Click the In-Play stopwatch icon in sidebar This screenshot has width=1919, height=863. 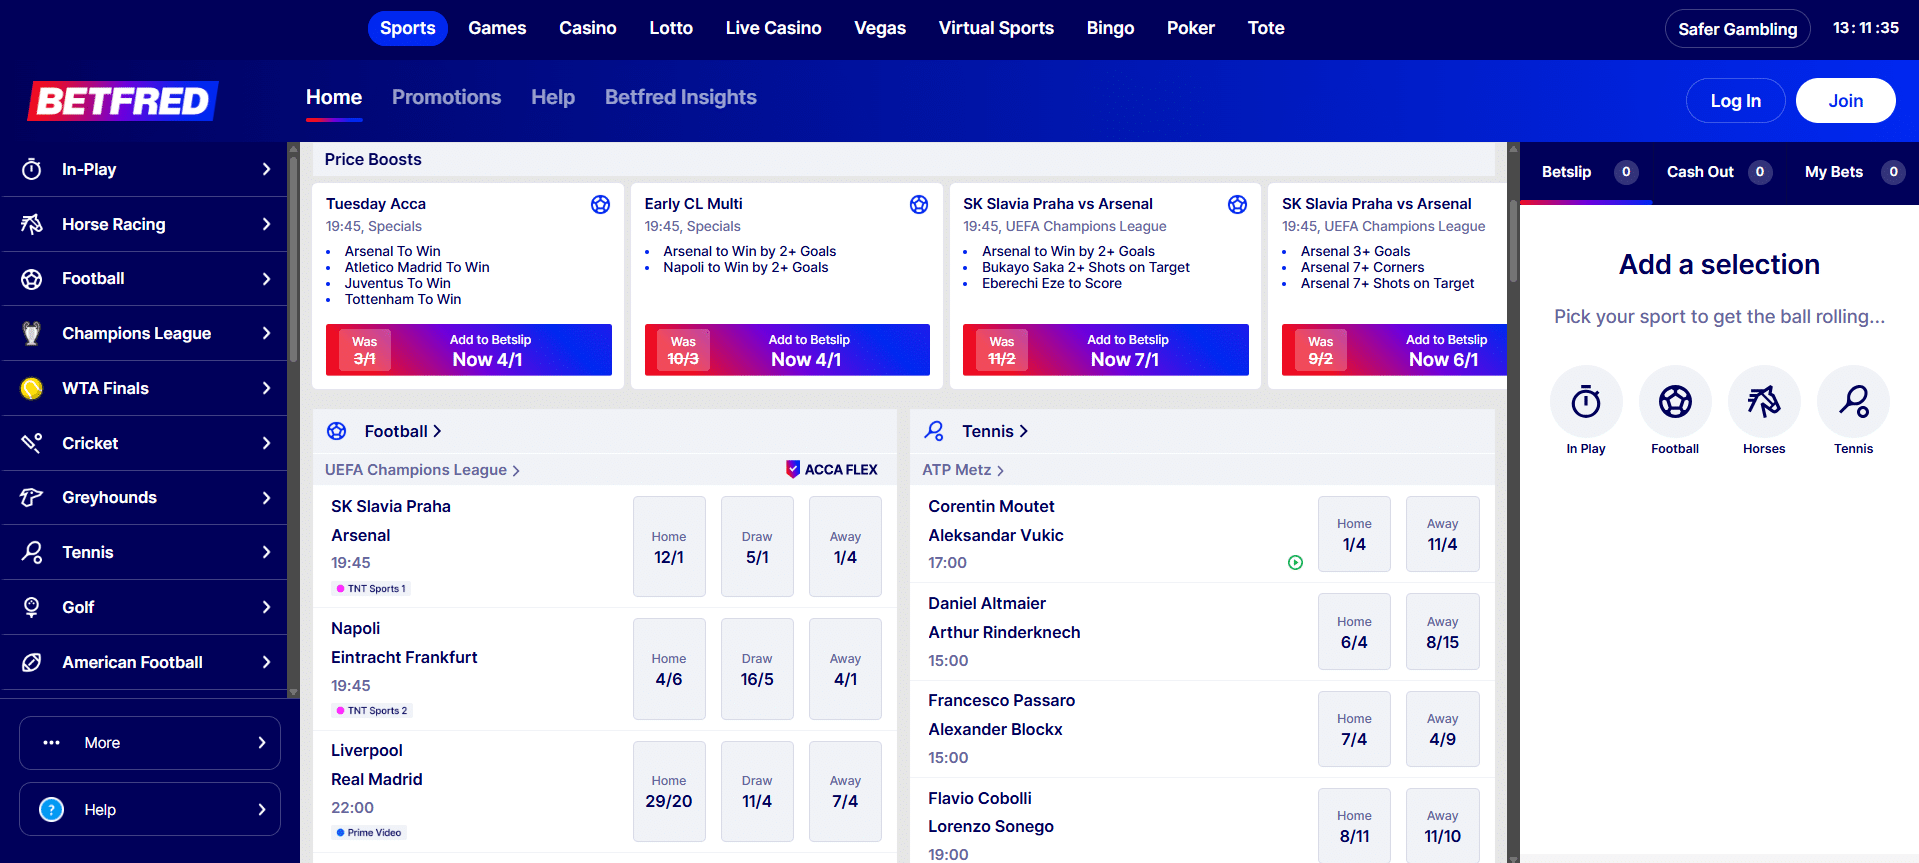pos(32,169)
